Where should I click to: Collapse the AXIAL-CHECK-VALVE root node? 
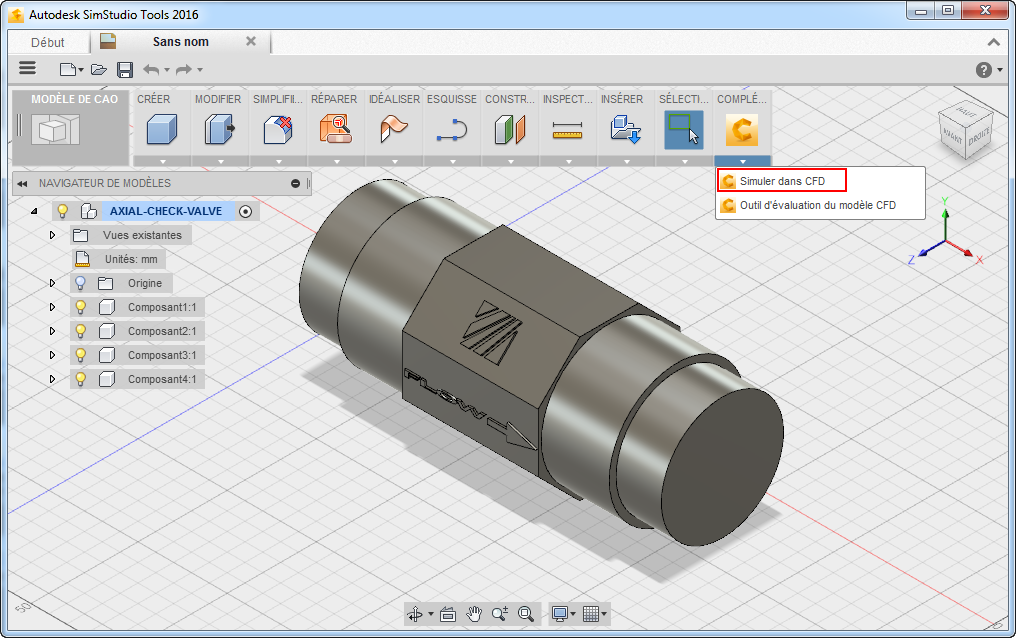(x=34, y=211)
